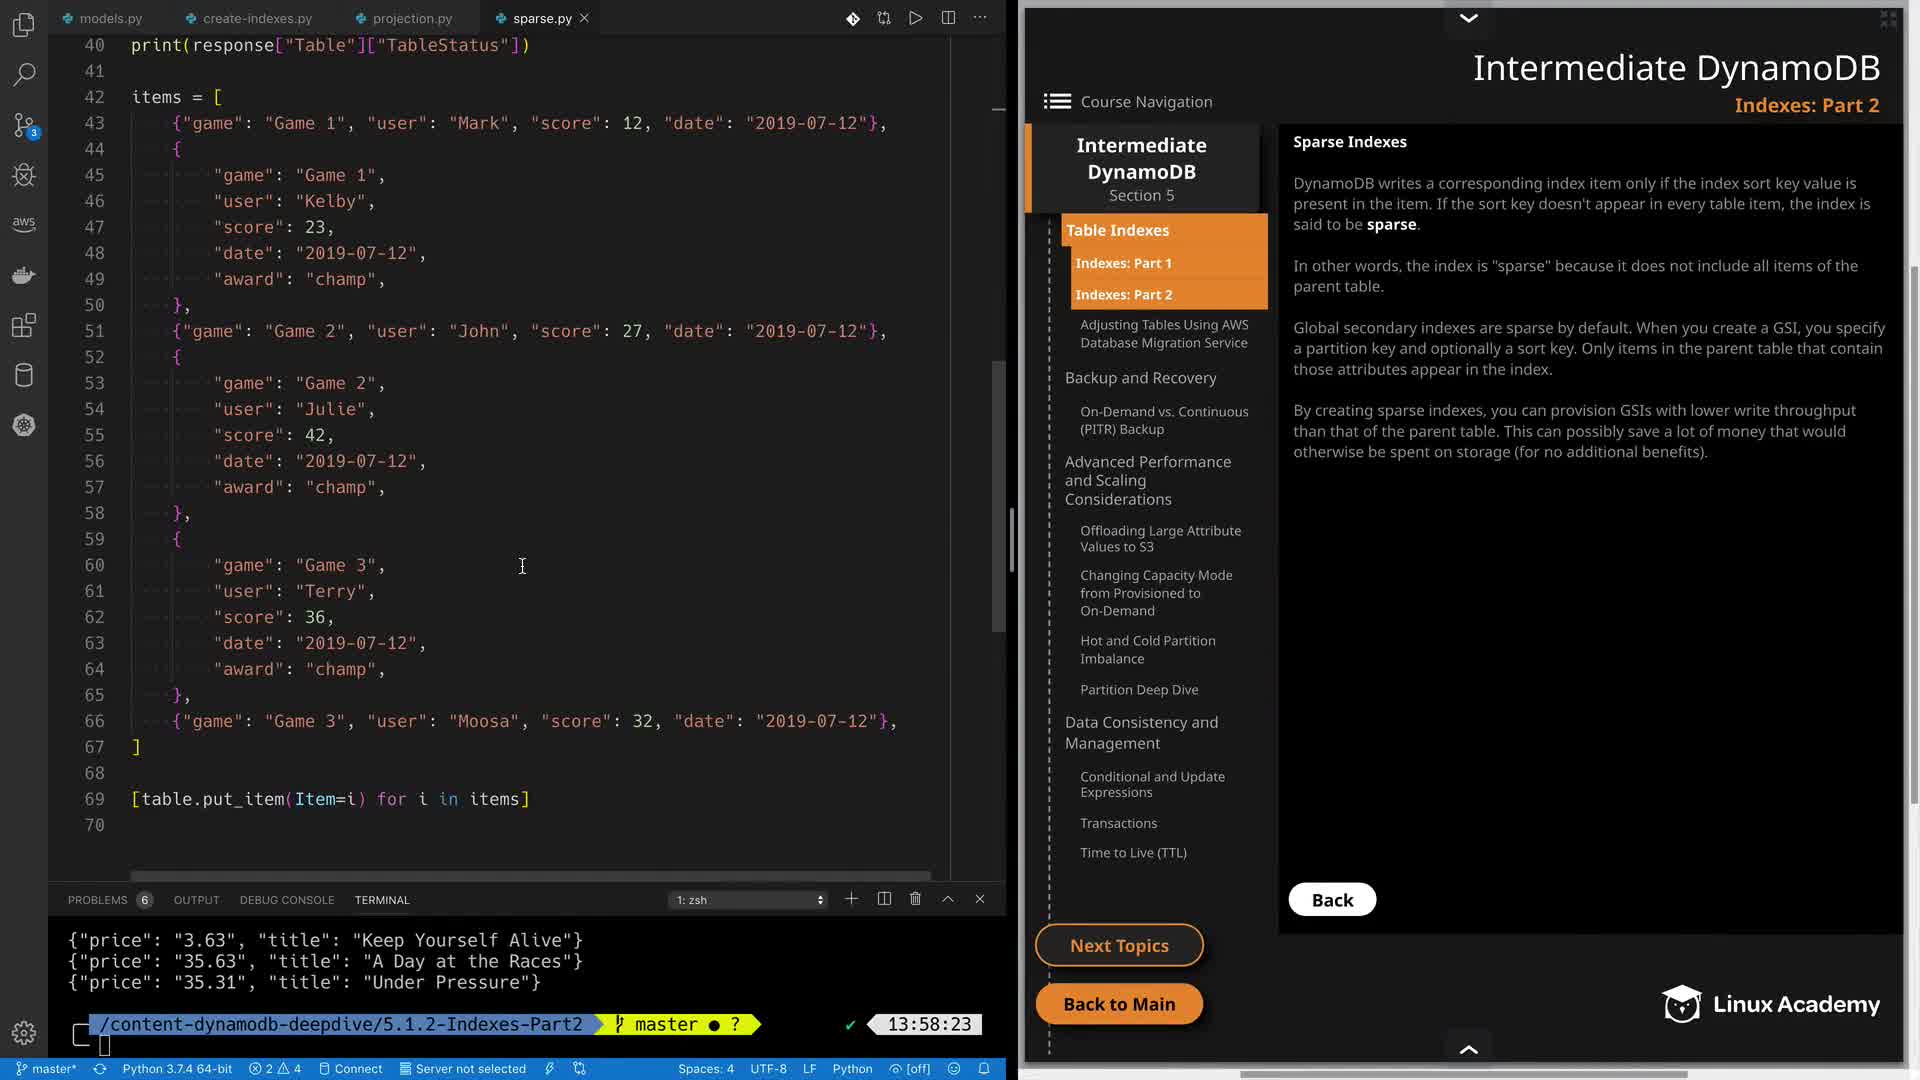
Task: Click the Next Topics button
Action: pos(1119,945)
